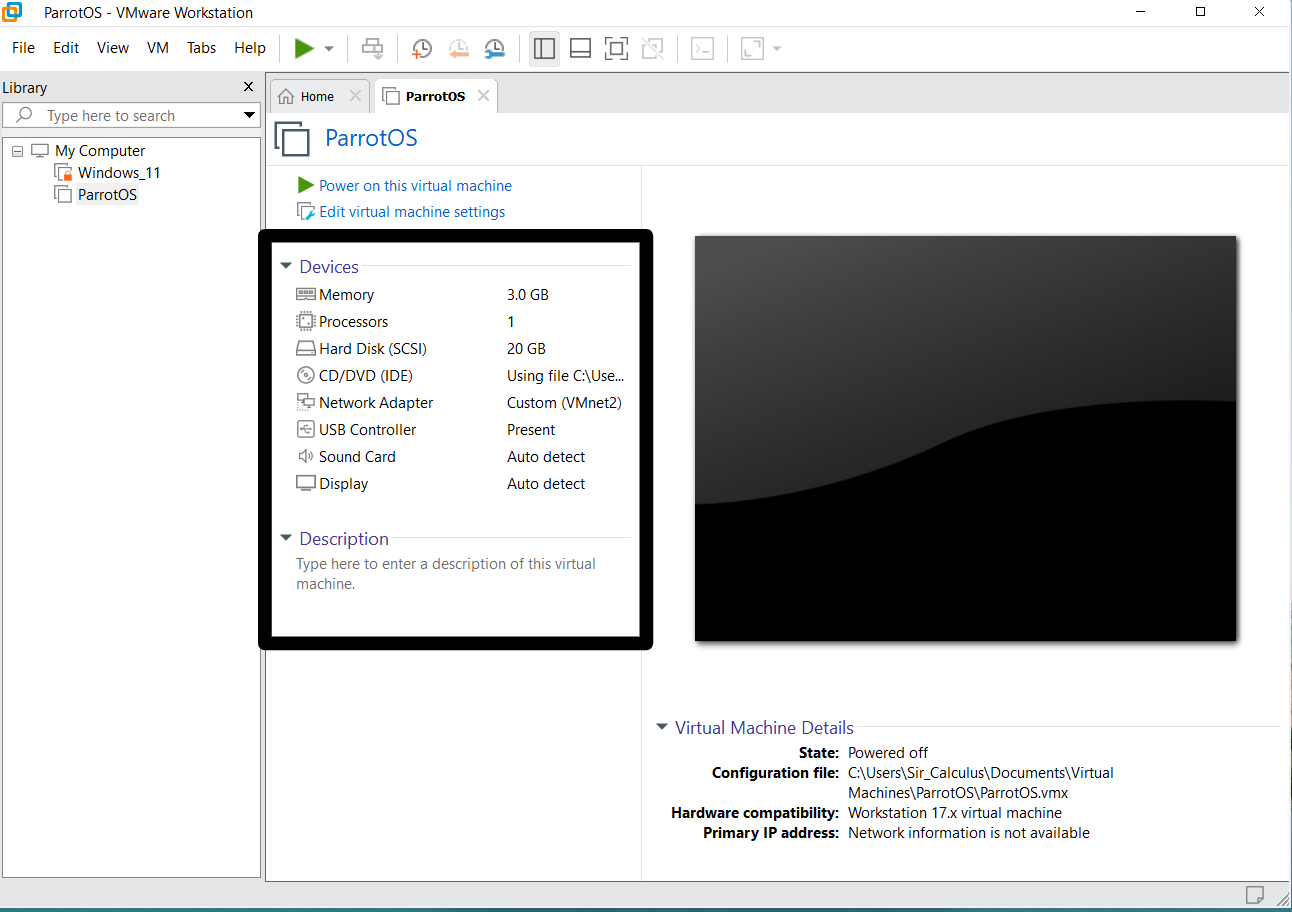This screenshot has height=912, width=1292.
Task: Click the message log icon in status bar
Action: [x=1255, y=894]
